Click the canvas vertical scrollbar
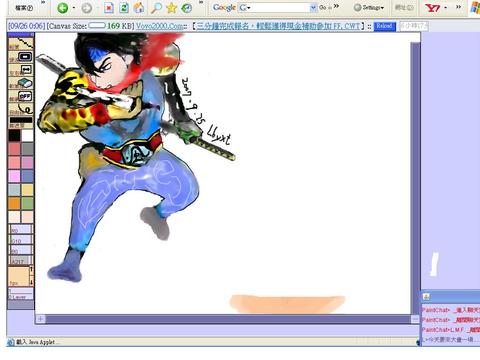This screenshot has height=360, width=480. pyautogui.click(x=415, y=178)
